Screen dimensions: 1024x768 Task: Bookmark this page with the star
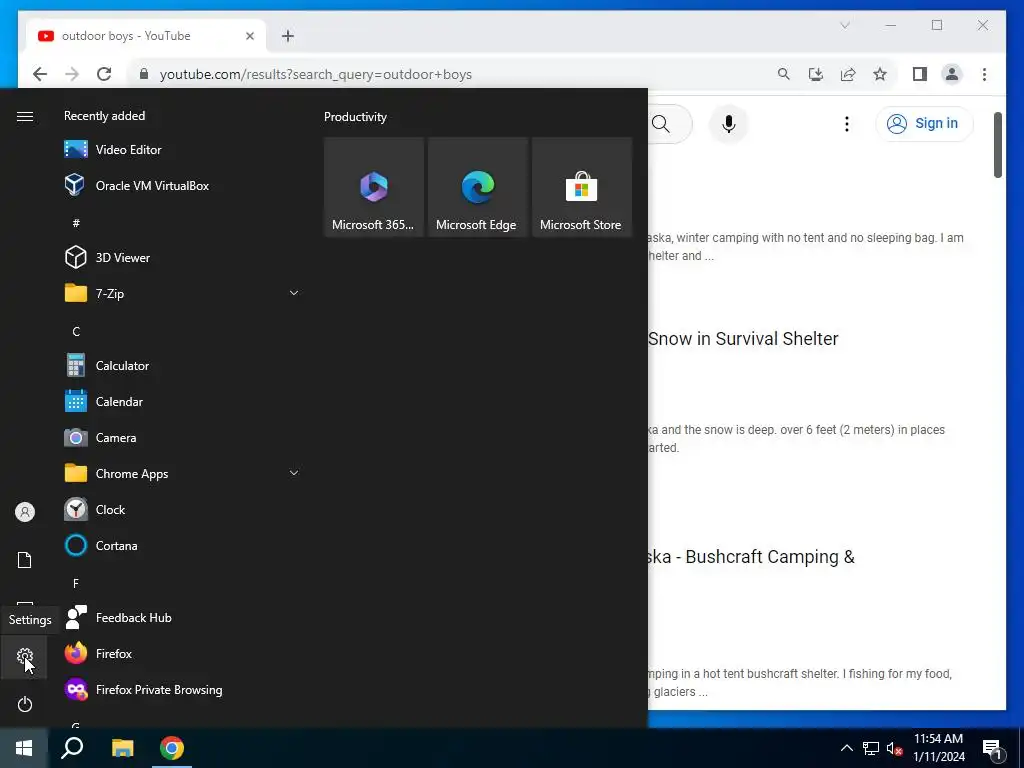point(880,74)
